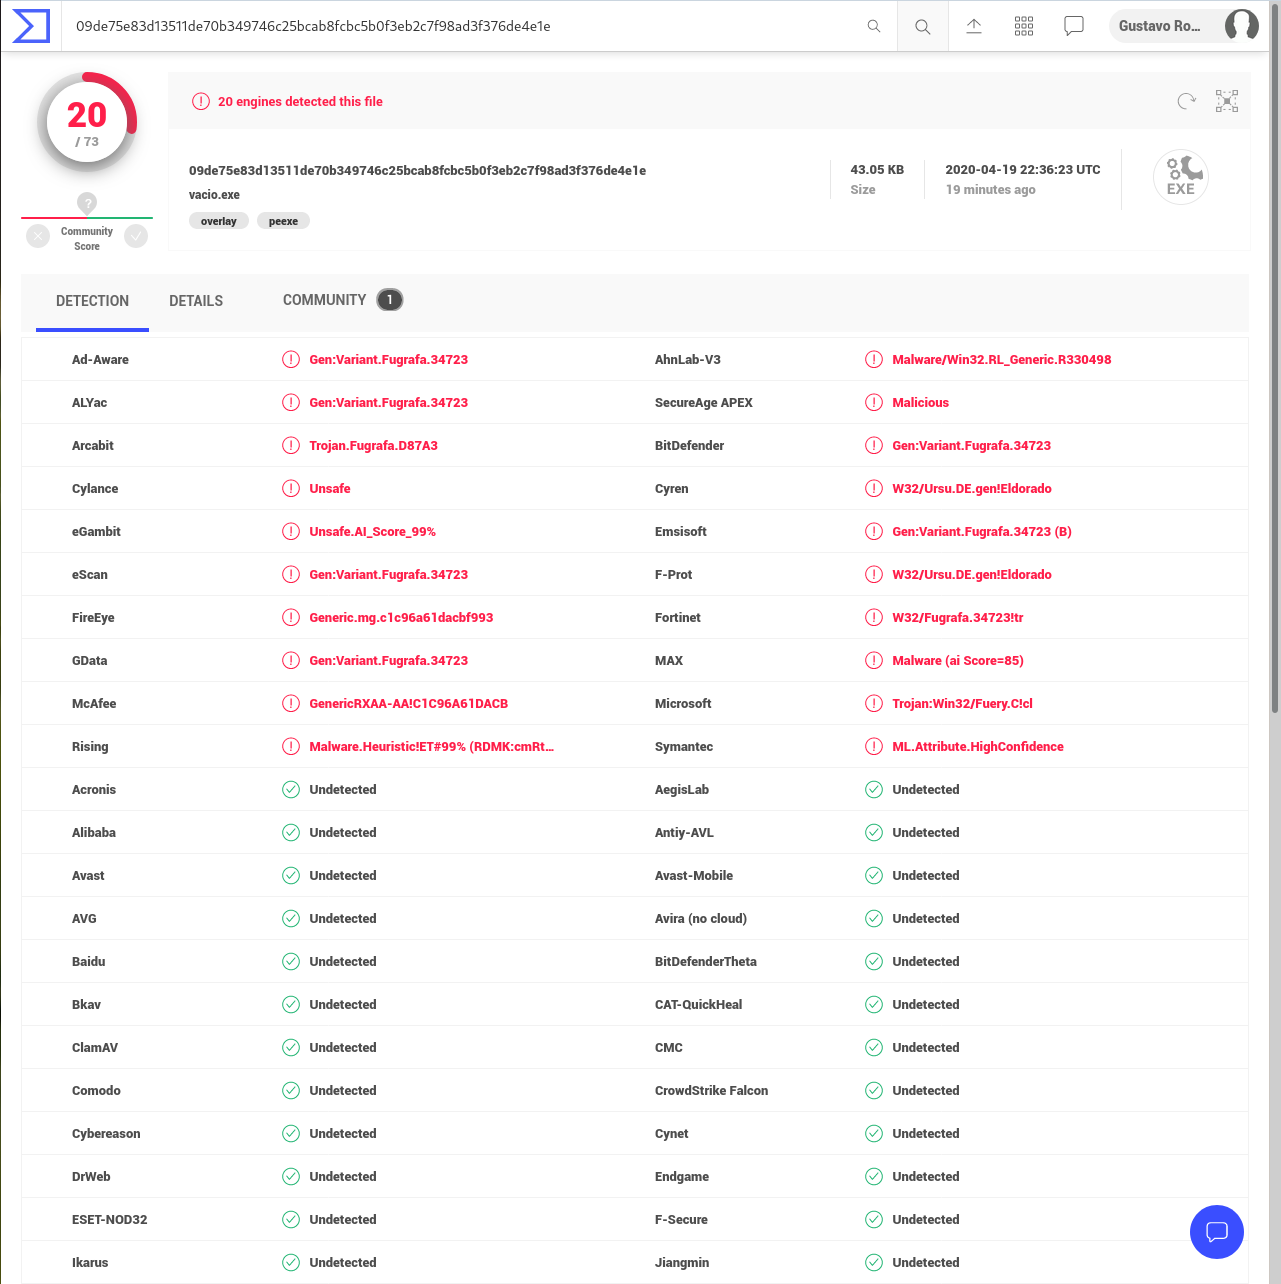This screenshot has height=1284, width=1281.
Task: Click the '20 engines detected this file' text
Action: [300, 102]
